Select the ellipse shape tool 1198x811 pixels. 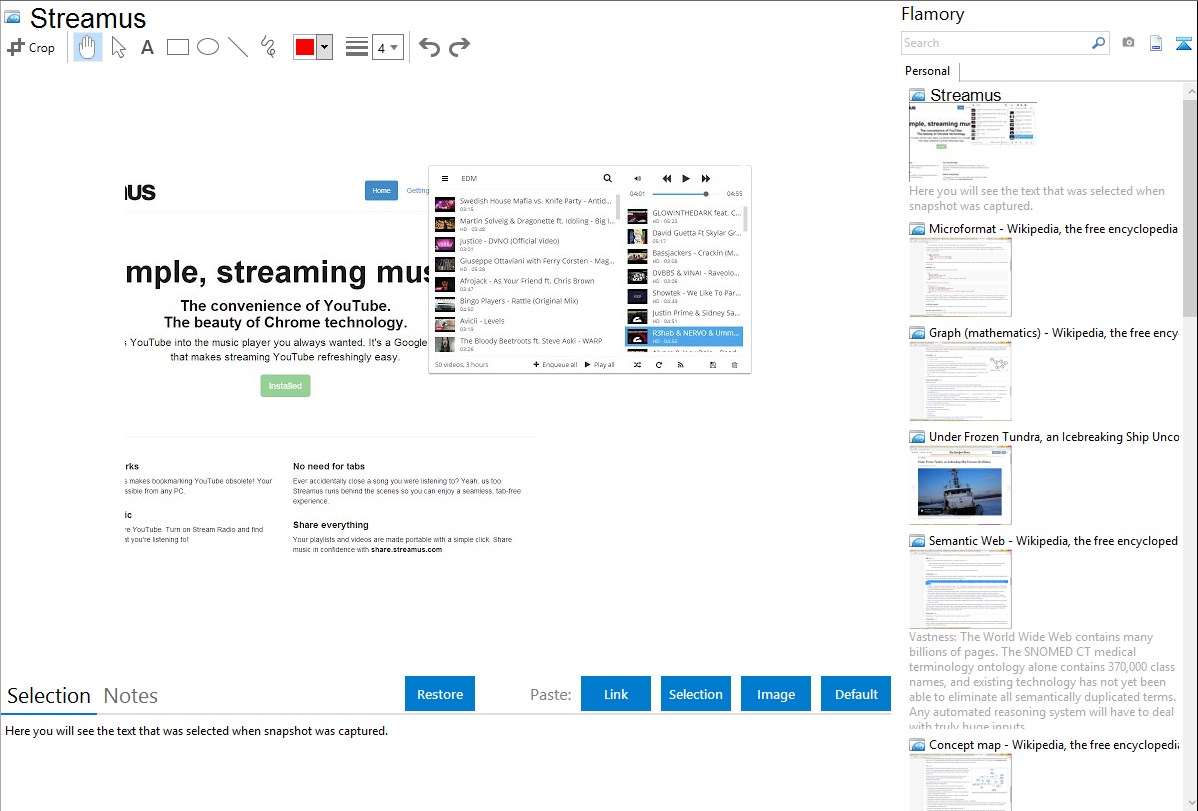208,47
